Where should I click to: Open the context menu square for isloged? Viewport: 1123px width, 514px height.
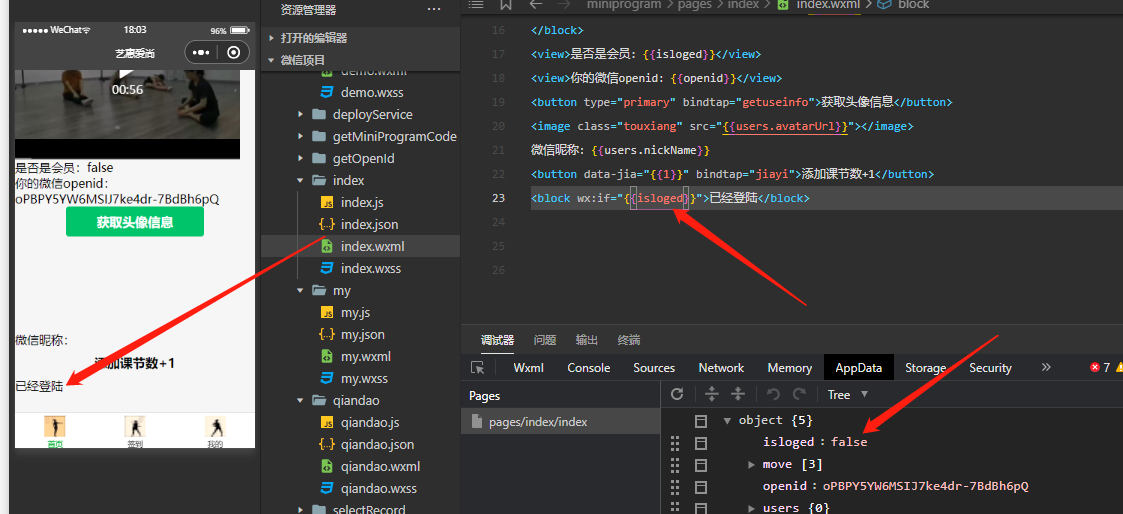(x=702, y=442)
